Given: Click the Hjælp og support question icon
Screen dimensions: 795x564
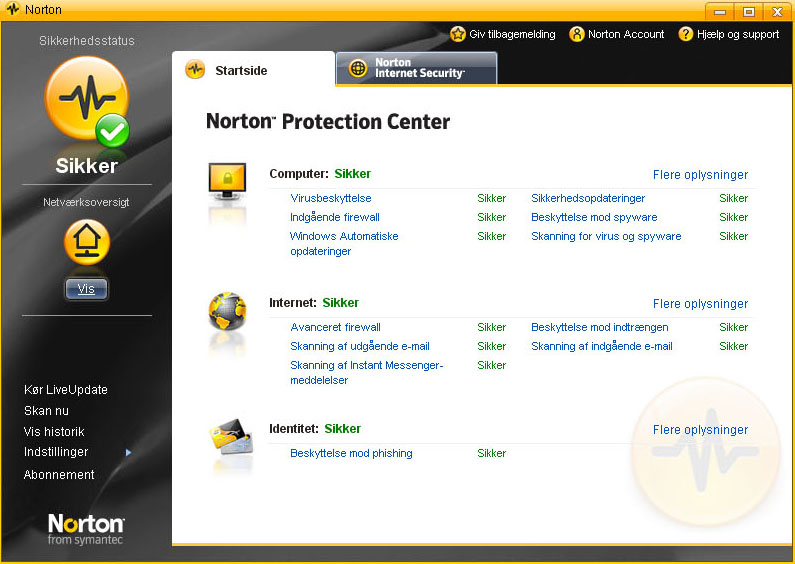Looking at the screenshot, I should [x=685, y=34].
